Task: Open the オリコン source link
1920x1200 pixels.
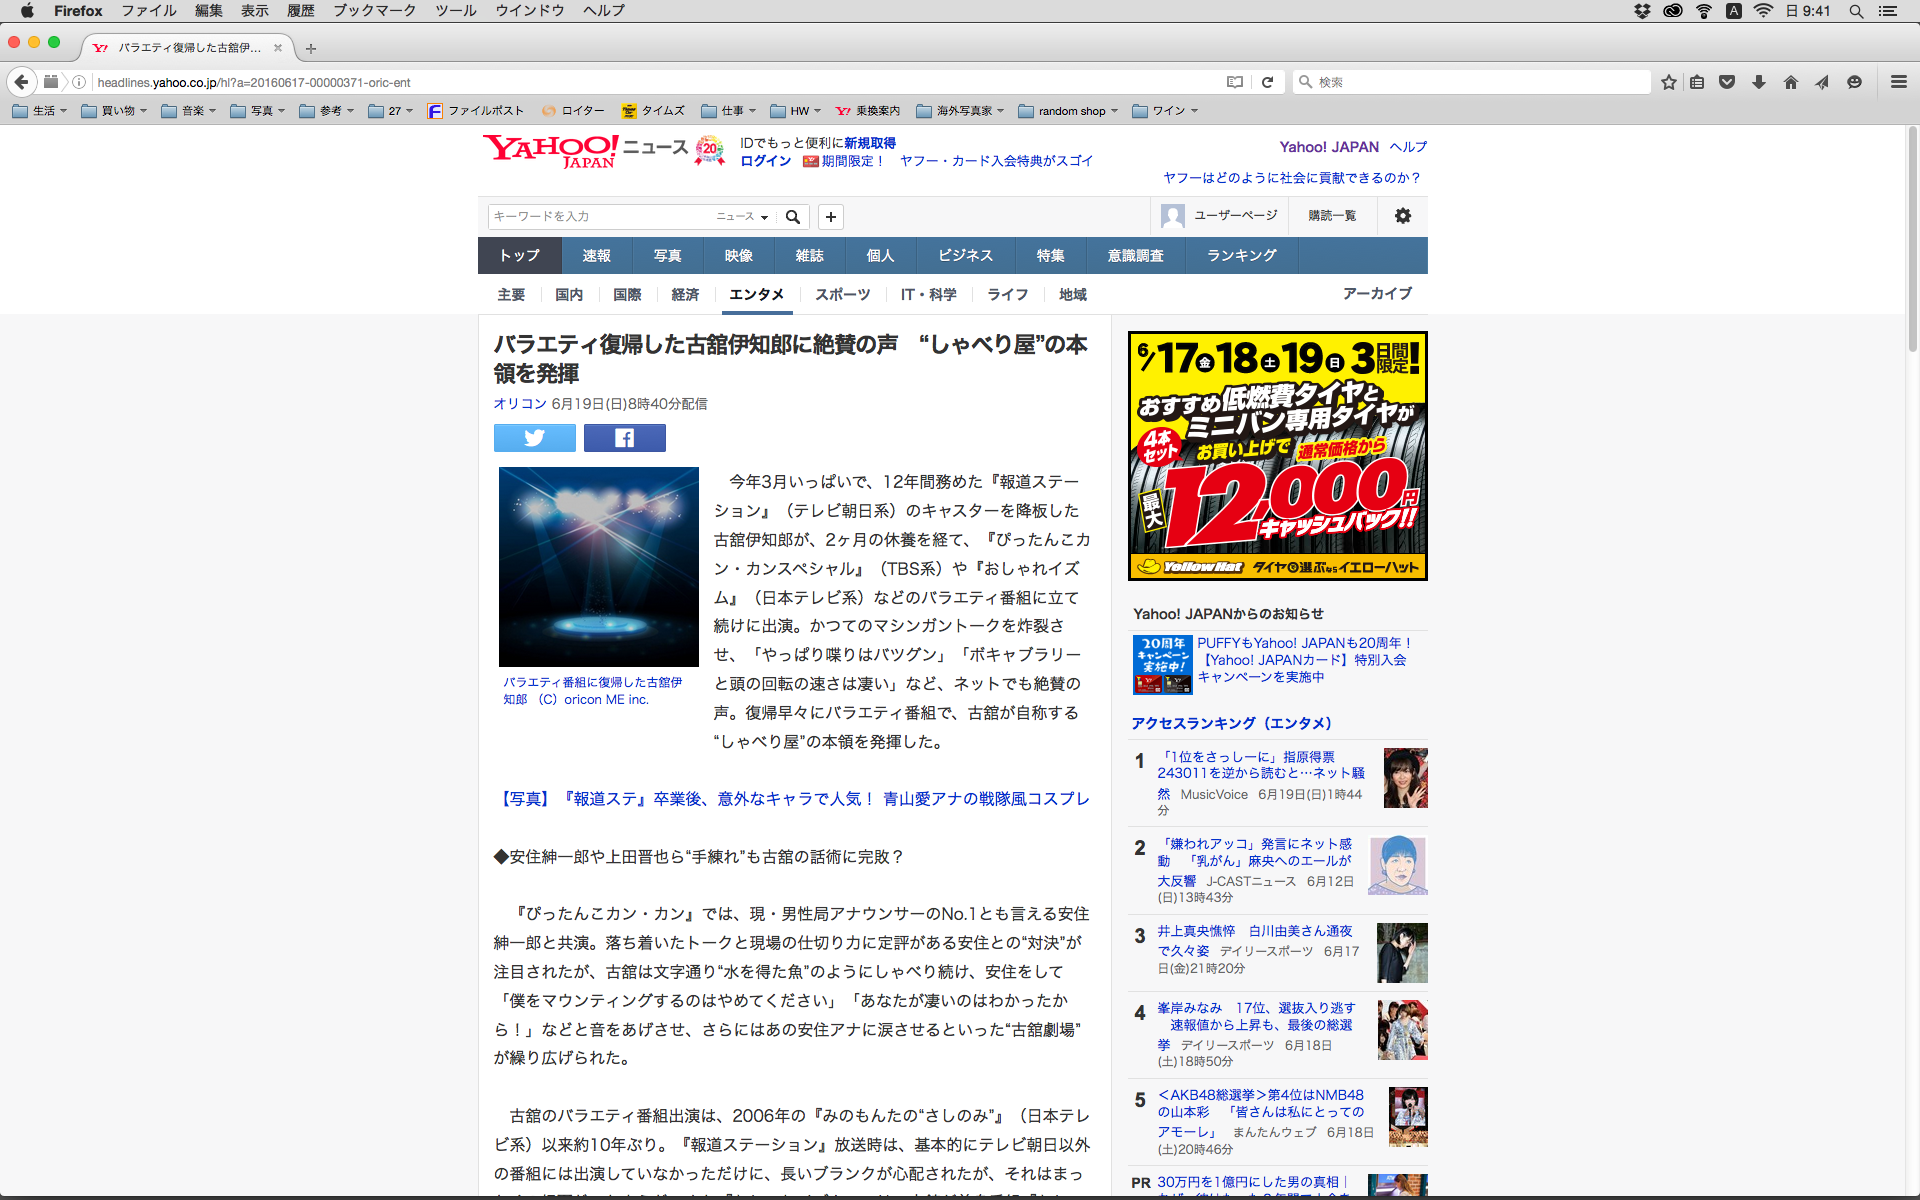Action: [x=519, y=404]
